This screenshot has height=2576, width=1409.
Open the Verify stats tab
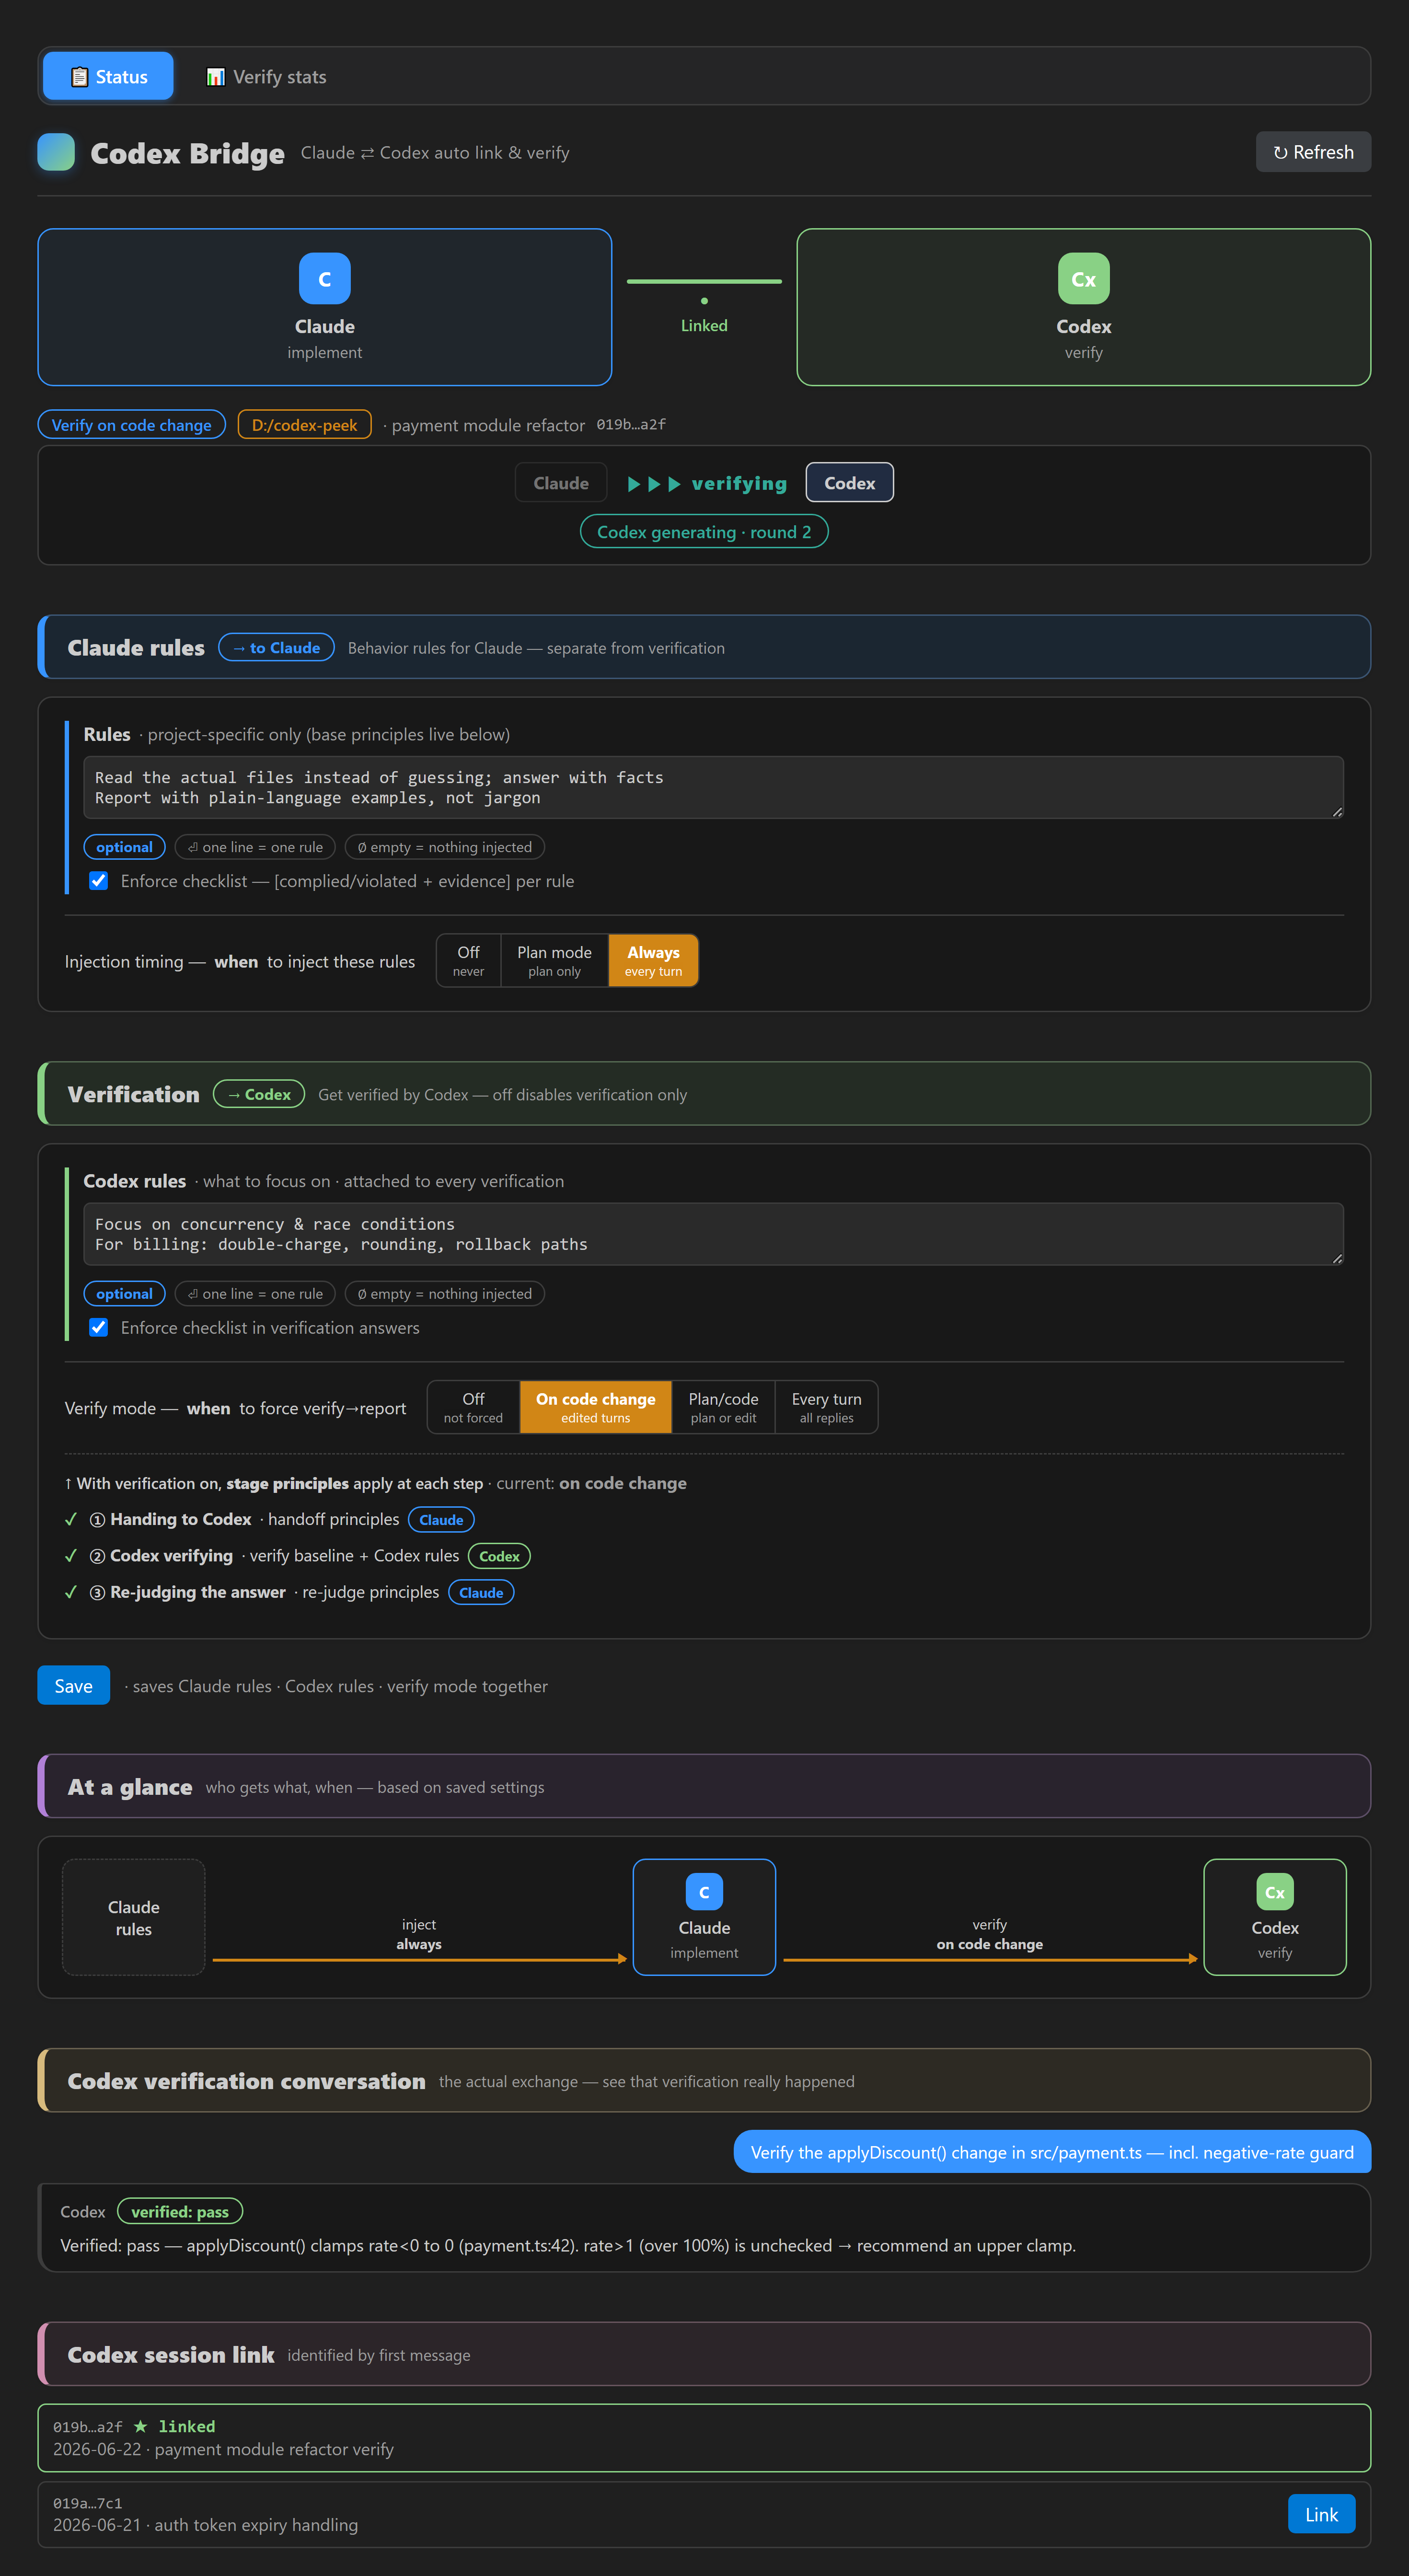point(266,76)
